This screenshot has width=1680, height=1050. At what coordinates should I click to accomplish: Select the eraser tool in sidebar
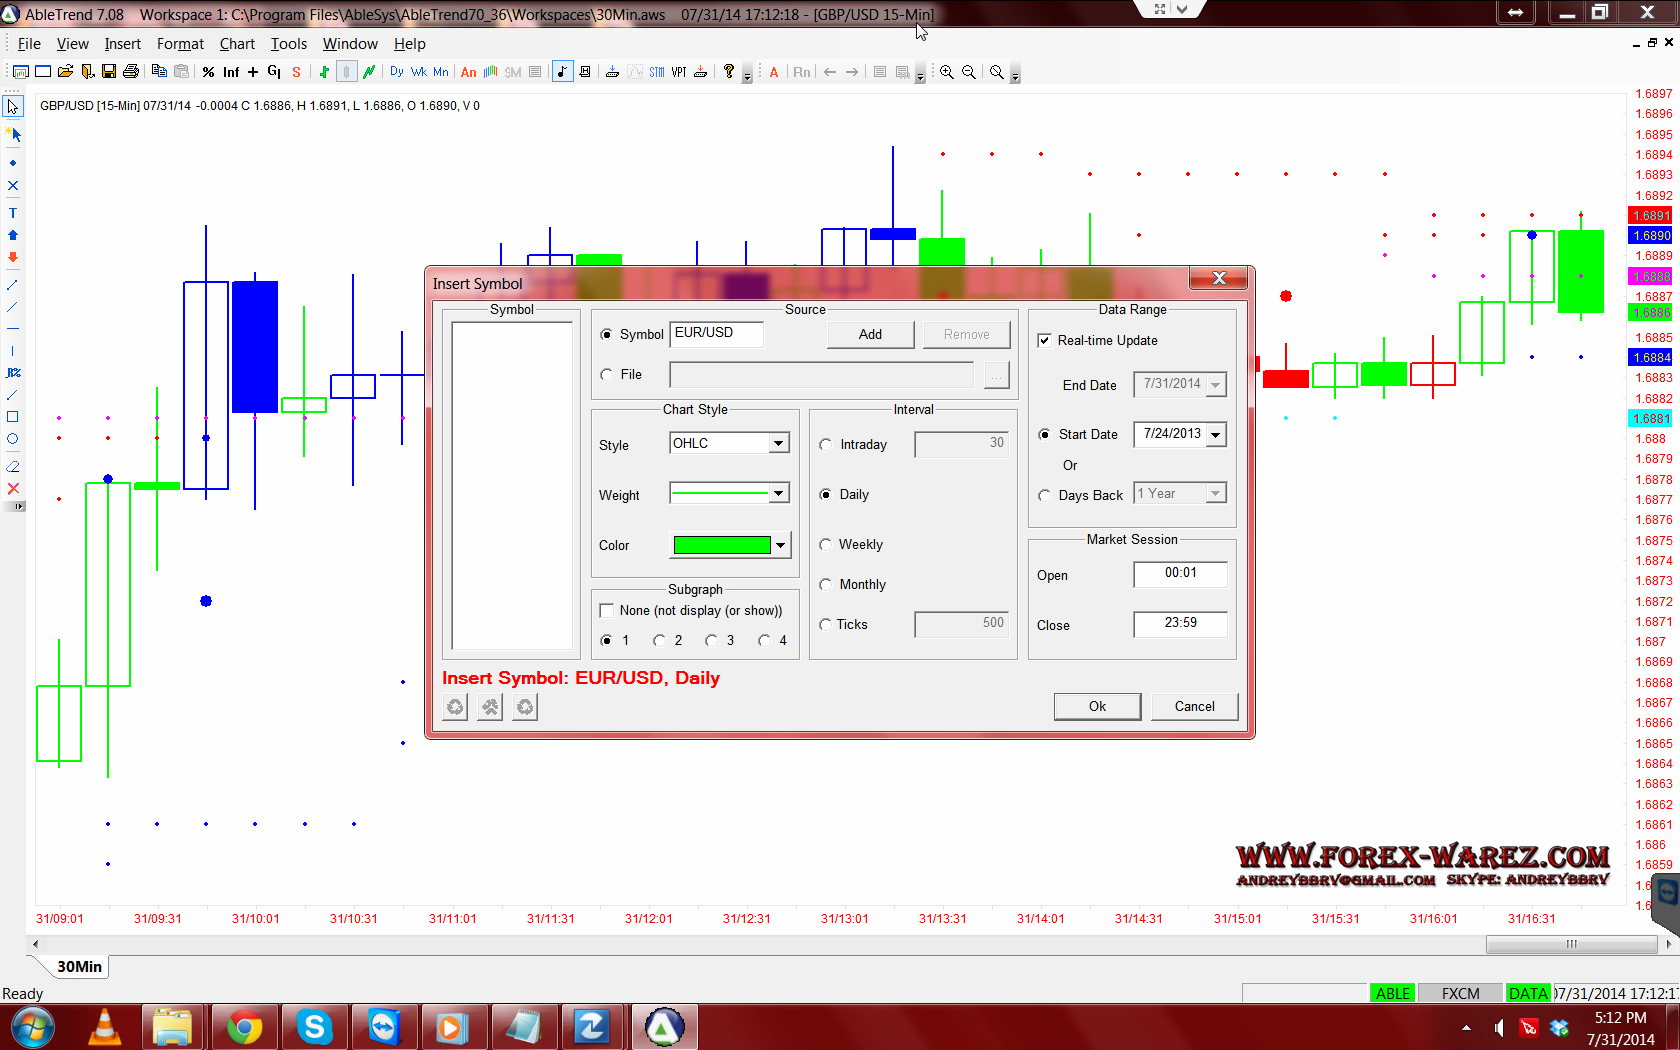click(x=13, y=466)
